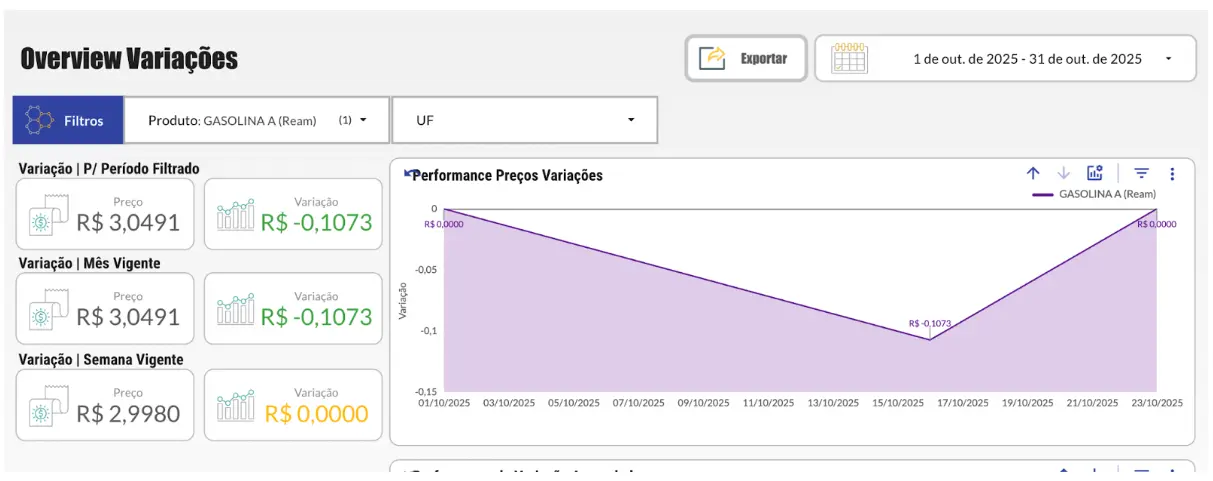Click the R$ -0,1073 data point on chart
The height and width of the screenshot is (481, 1213).
point(930,340)
